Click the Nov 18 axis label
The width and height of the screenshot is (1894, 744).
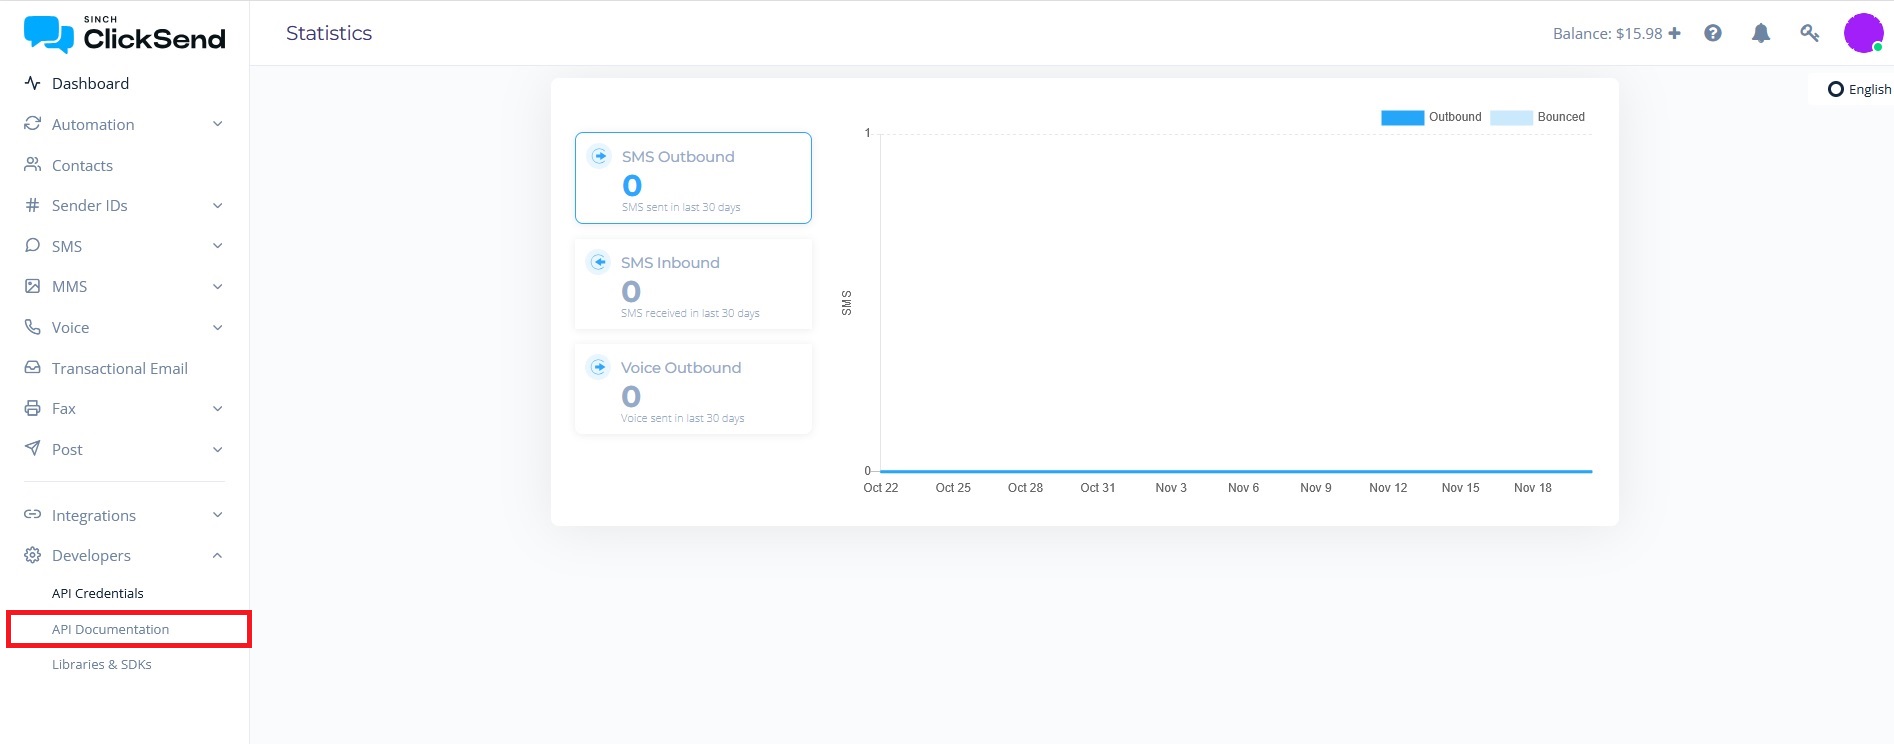pos(1533,488)
